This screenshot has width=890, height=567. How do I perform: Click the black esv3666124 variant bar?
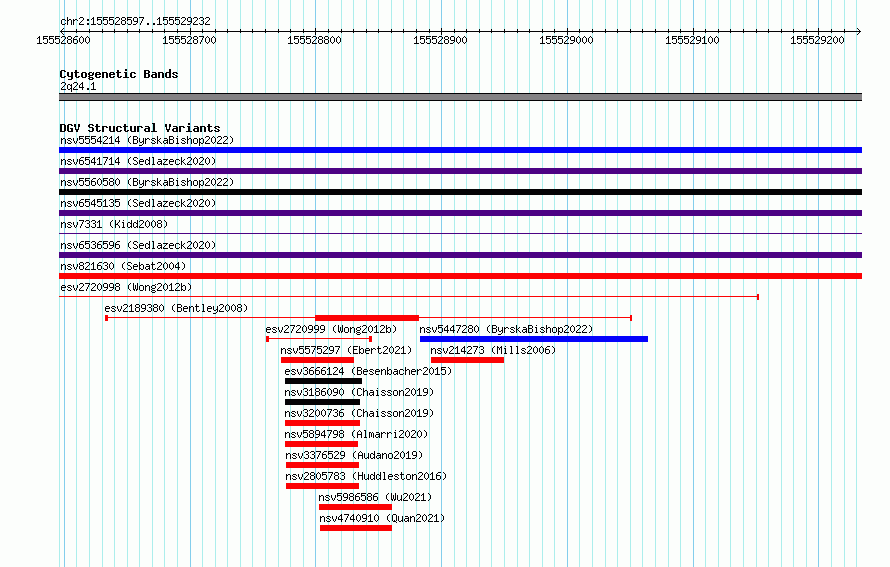click(x=324, y=381)
